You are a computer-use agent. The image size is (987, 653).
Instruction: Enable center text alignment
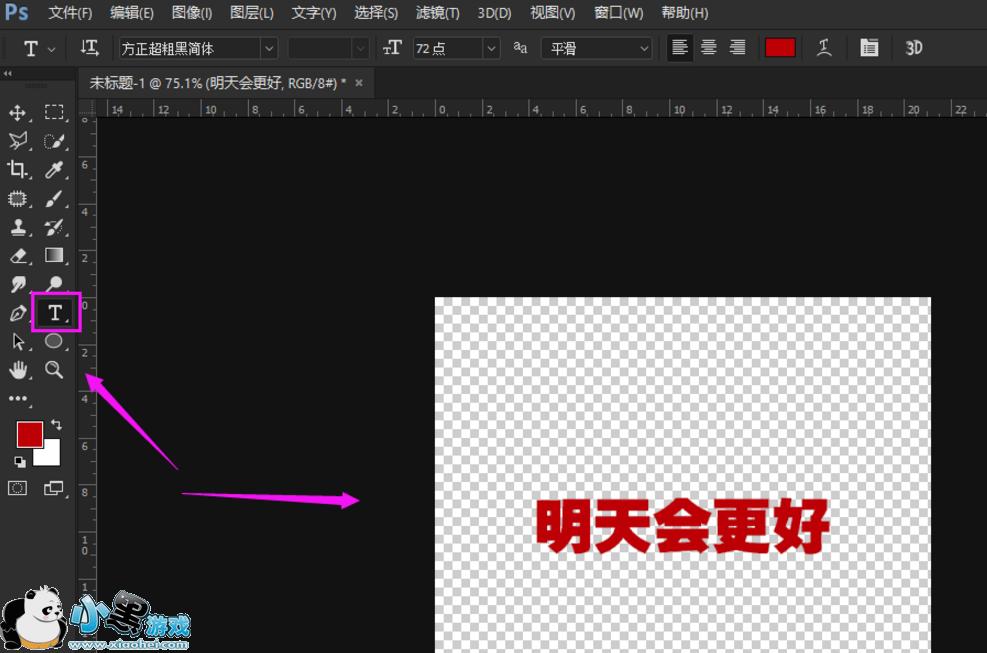click(709, 48)
